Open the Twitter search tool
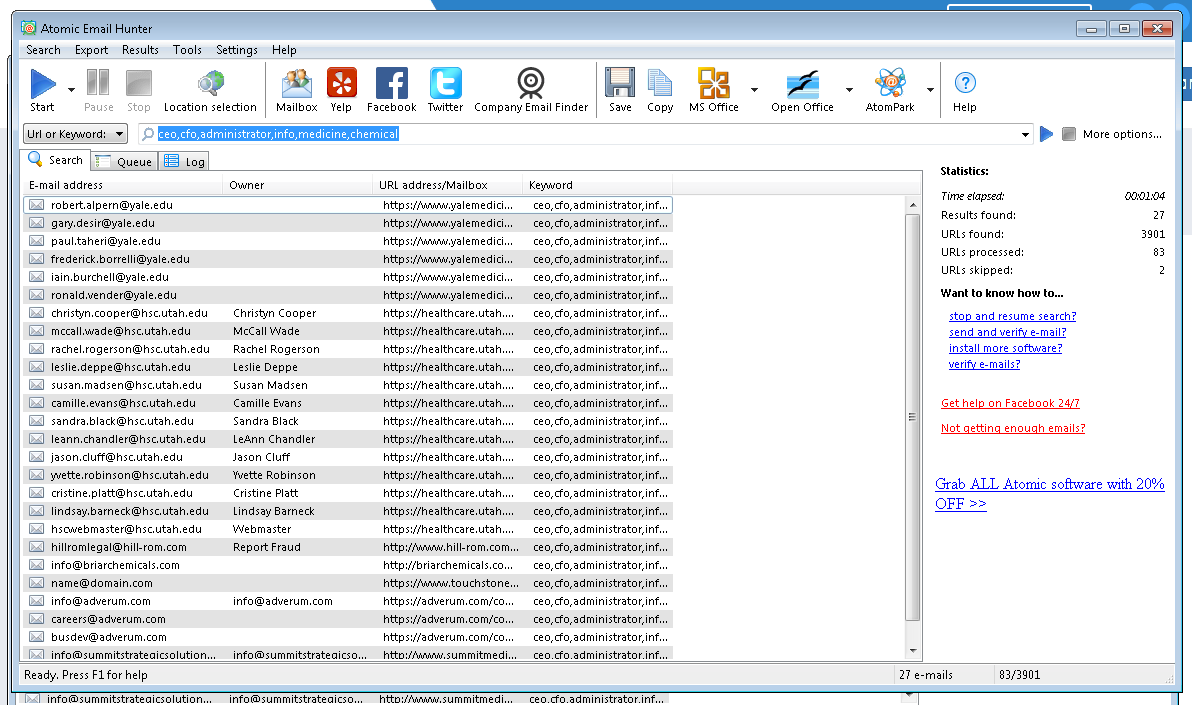 445,90
